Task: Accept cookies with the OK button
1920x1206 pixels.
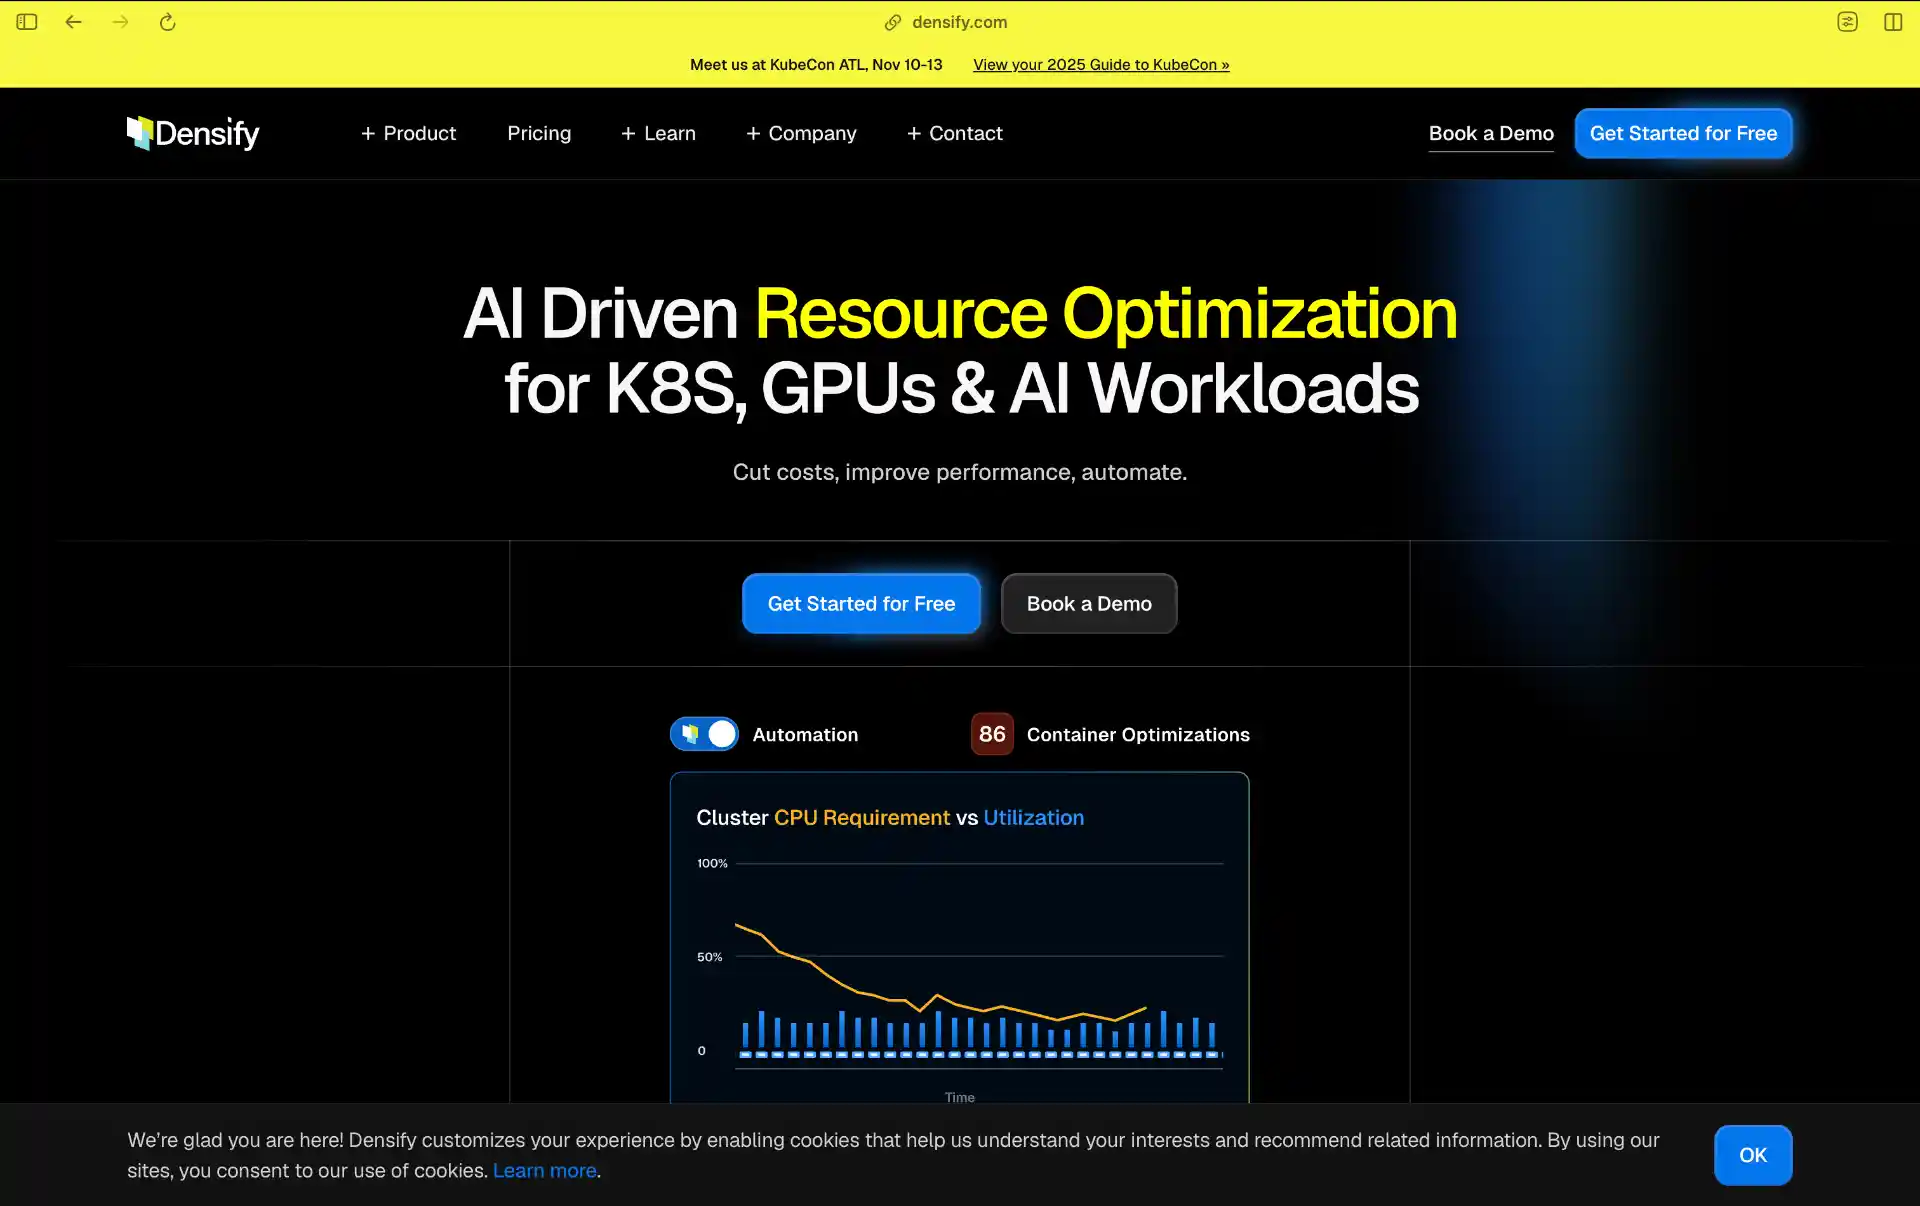Action: (1752, 1155)
